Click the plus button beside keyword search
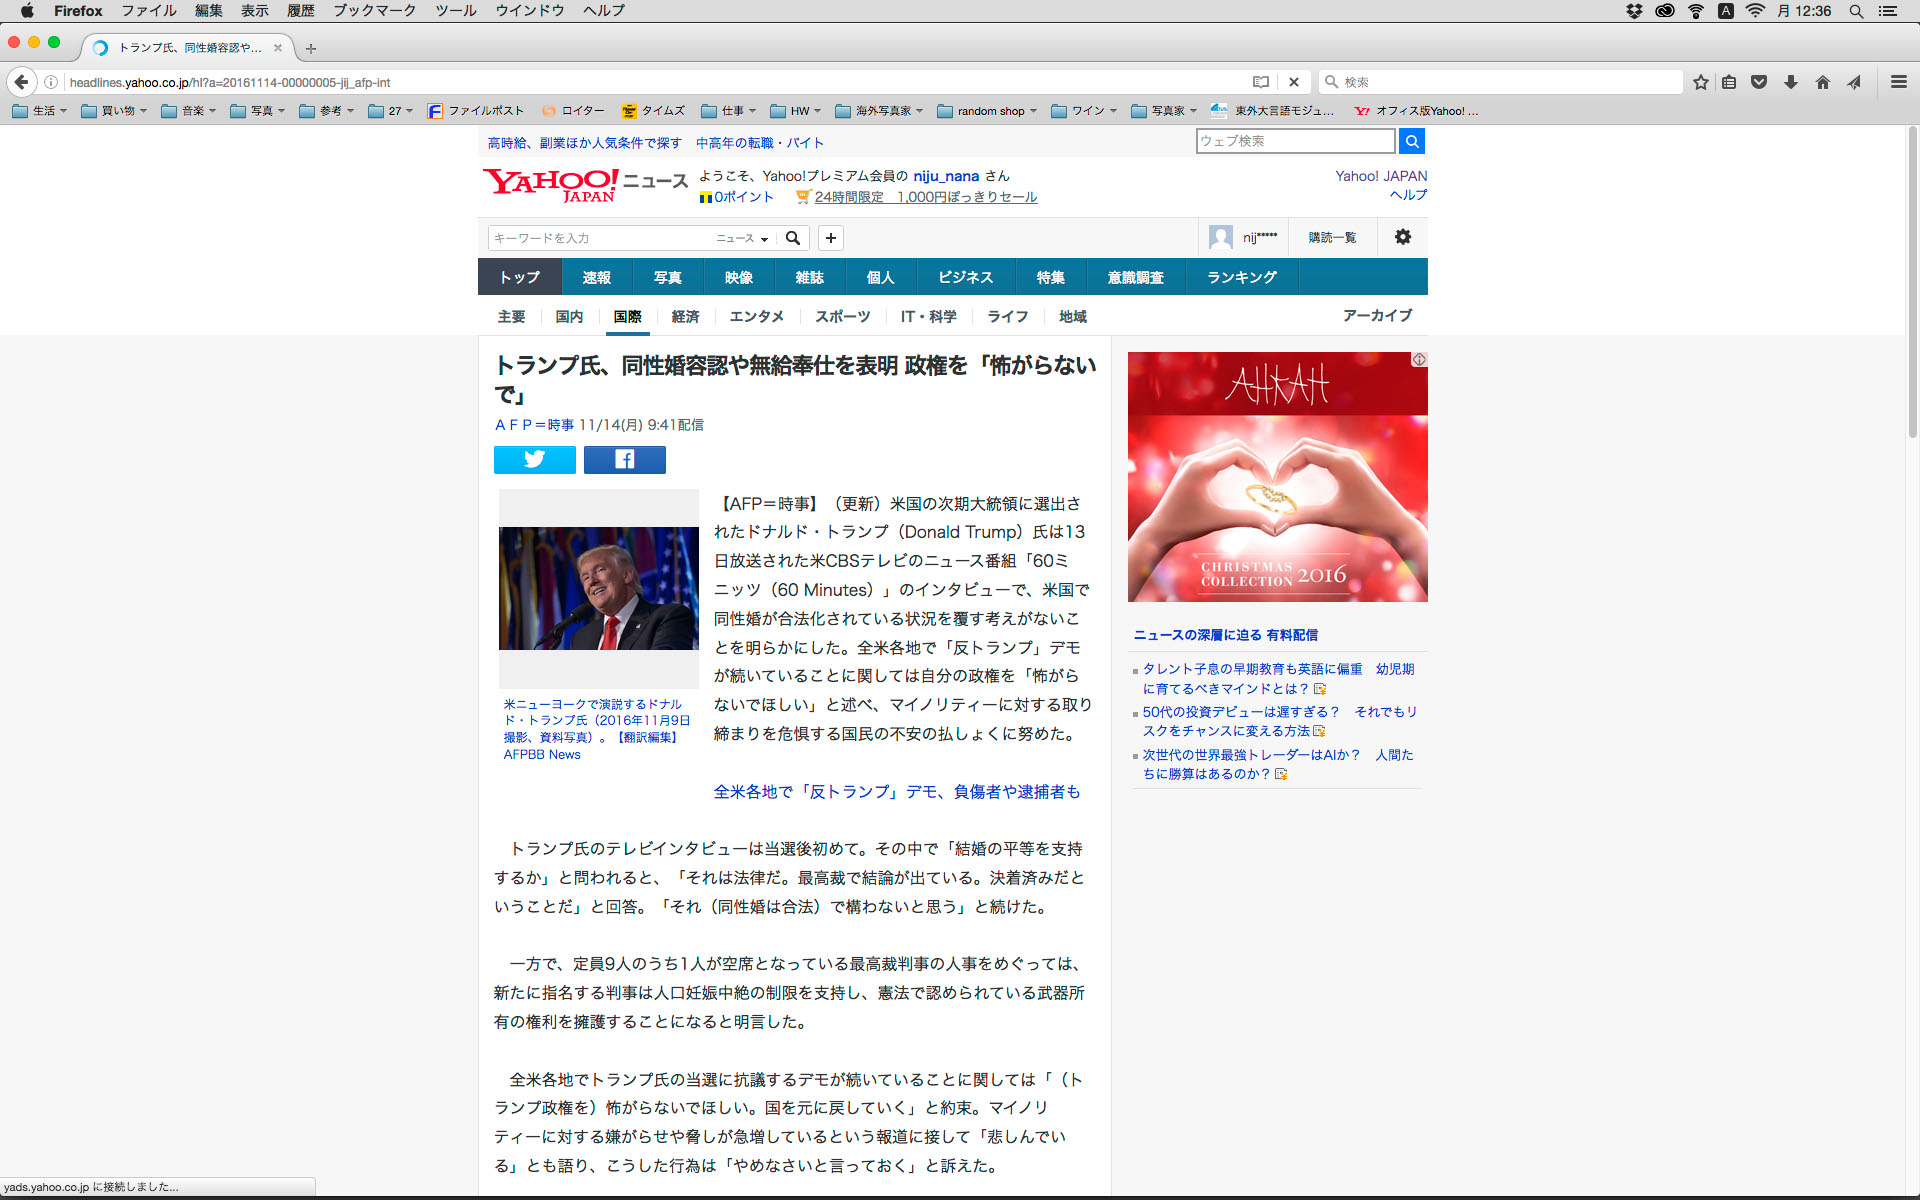This screenshot has width=1920, height=1200. pyautogui.click(x=830, y=238)
